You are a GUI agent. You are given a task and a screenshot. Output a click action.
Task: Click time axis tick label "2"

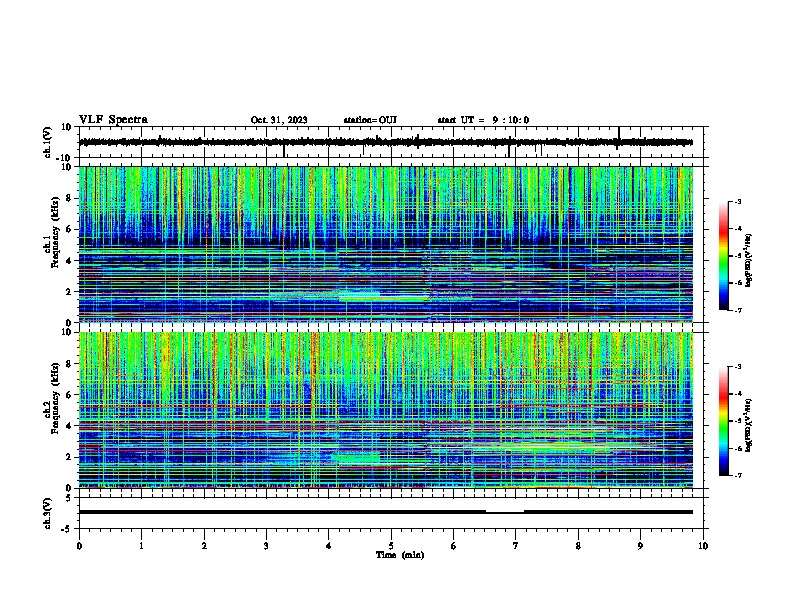[204, 546]
